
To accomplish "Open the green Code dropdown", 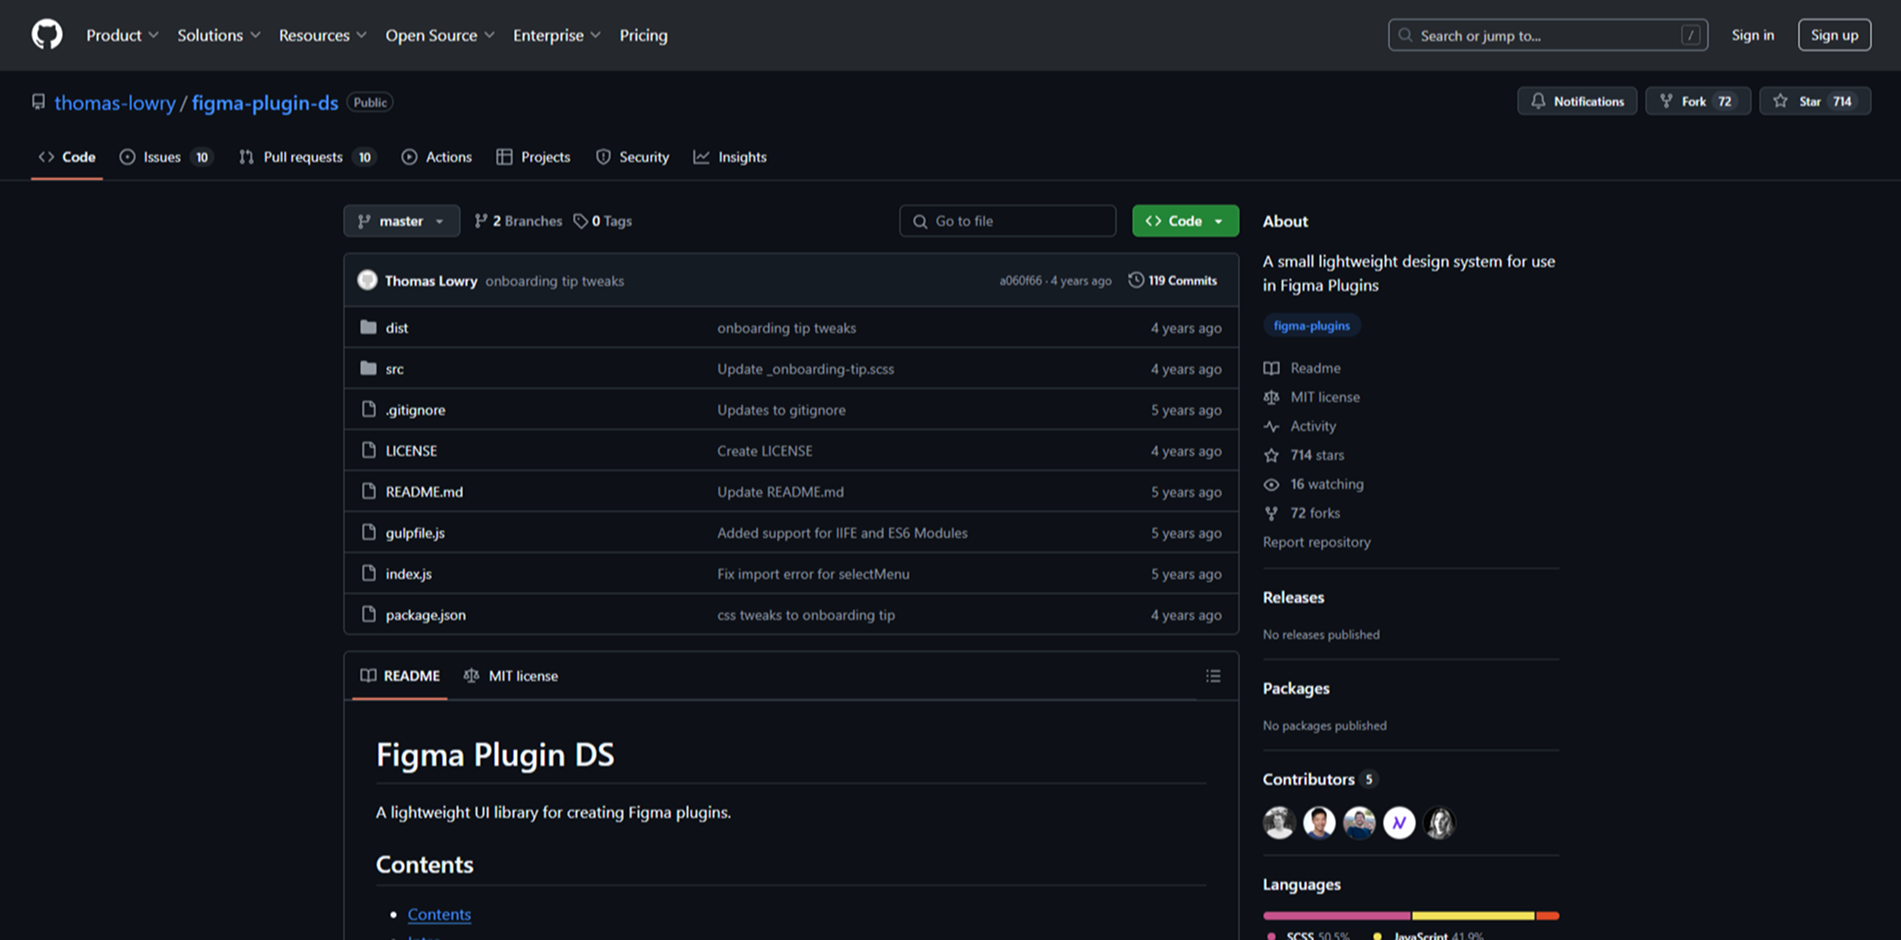I will (1185, 221).
